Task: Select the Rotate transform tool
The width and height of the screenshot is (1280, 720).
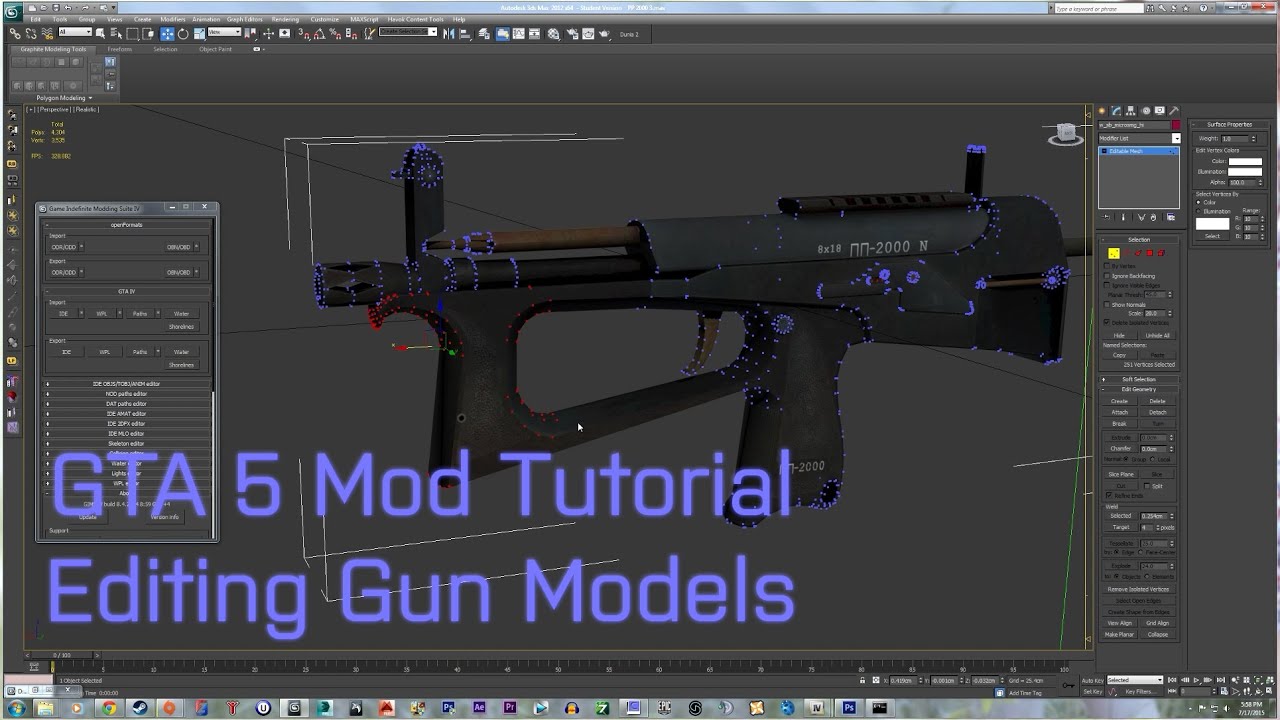Action: [x=183, y=34]
